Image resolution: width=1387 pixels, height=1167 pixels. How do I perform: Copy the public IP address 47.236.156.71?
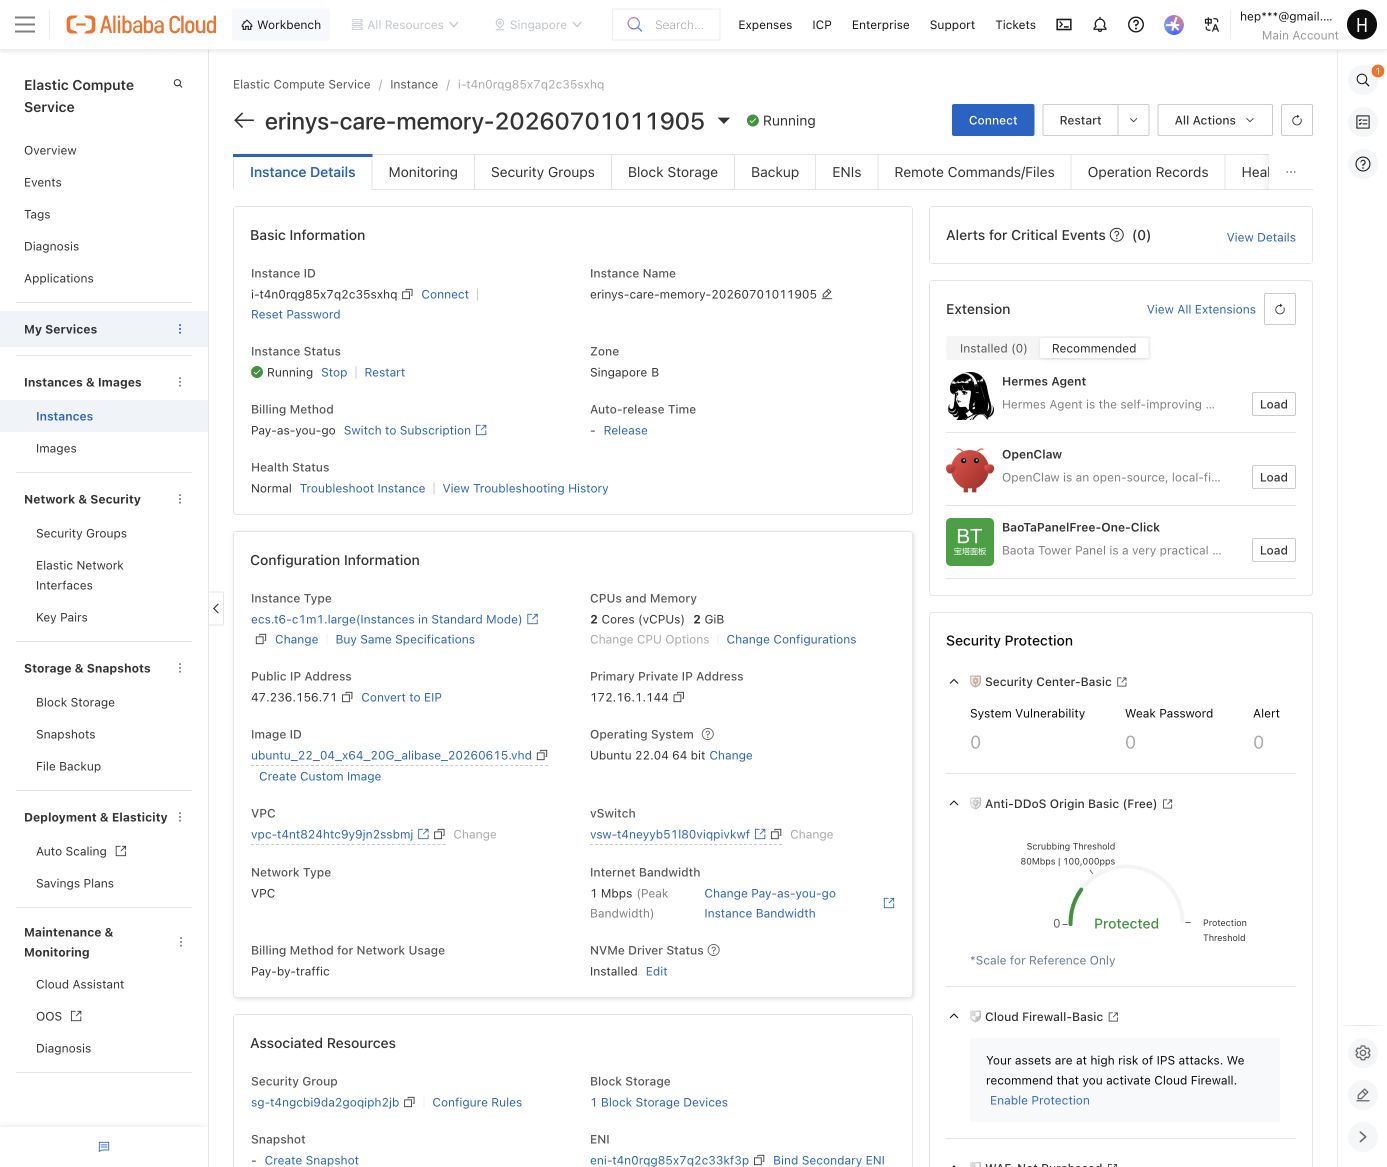click(347, 697)
